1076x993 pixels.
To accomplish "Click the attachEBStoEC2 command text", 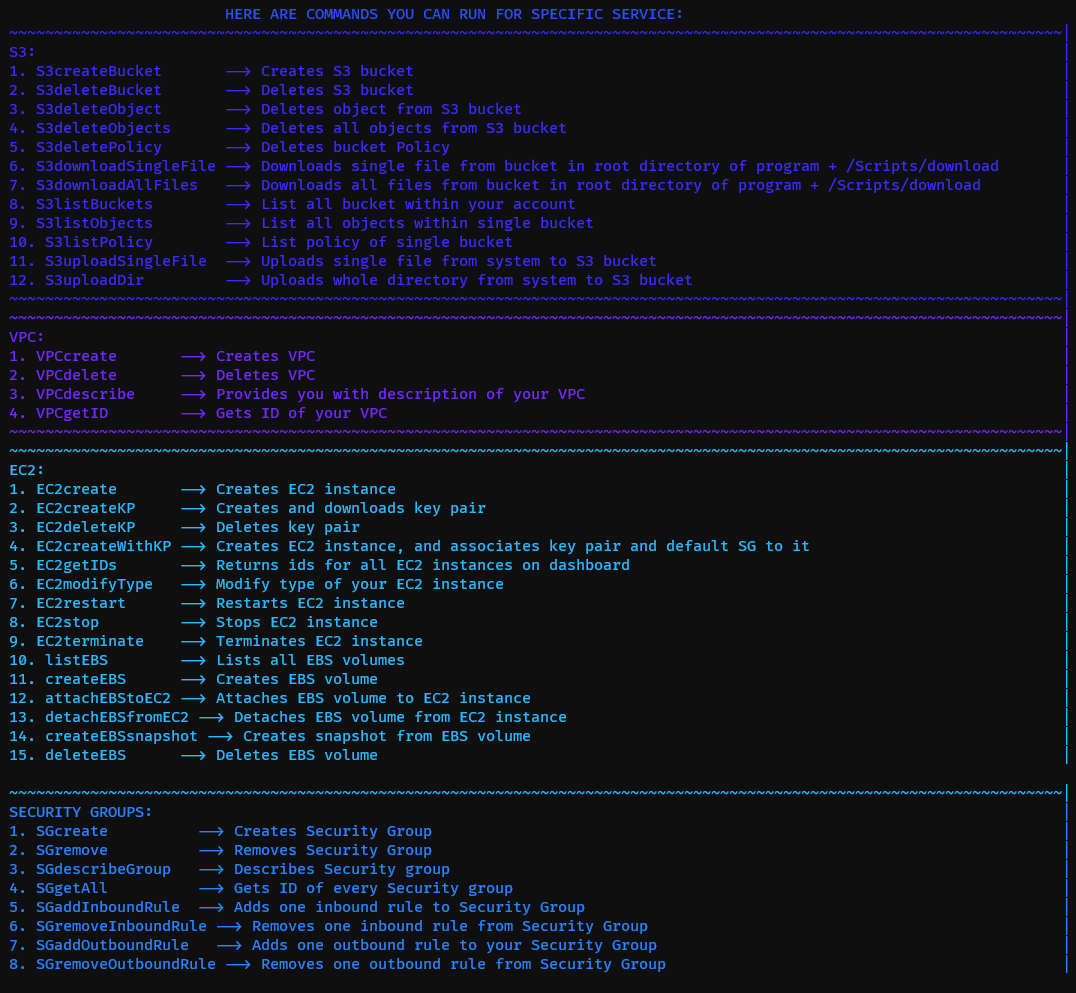I will pos(107,698).
